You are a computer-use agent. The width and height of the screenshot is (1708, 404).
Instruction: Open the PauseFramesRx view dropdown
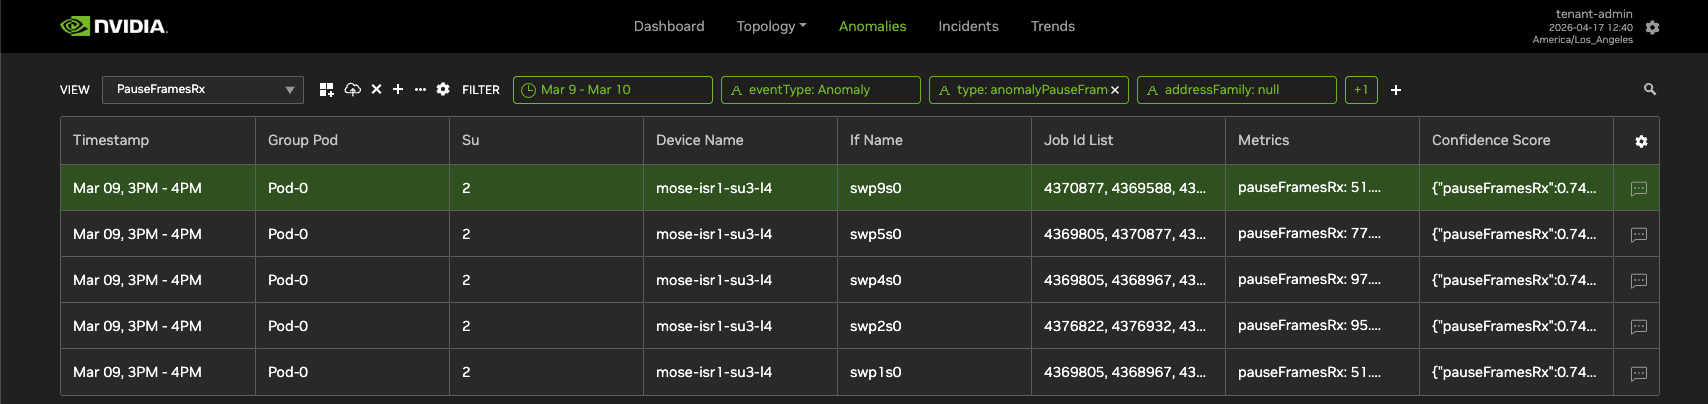click(202, 89)
